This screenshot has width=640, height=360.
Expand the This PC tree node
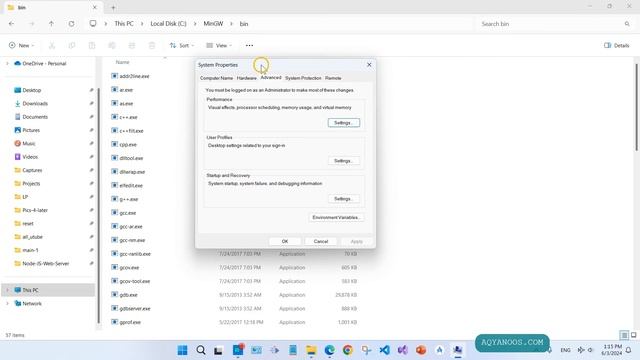click(x=7, y=290)
